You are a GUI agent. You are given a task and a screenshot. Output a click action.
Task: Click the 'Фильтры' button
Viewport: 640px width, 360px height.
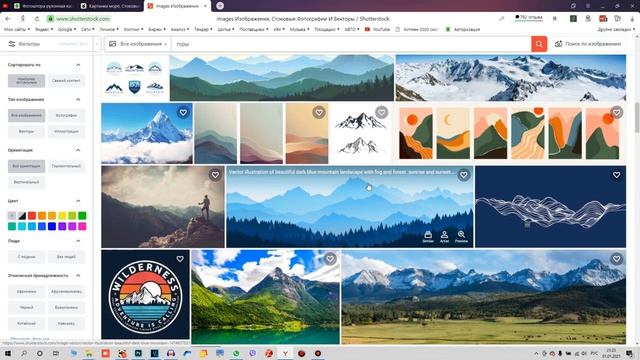point(24,44)
